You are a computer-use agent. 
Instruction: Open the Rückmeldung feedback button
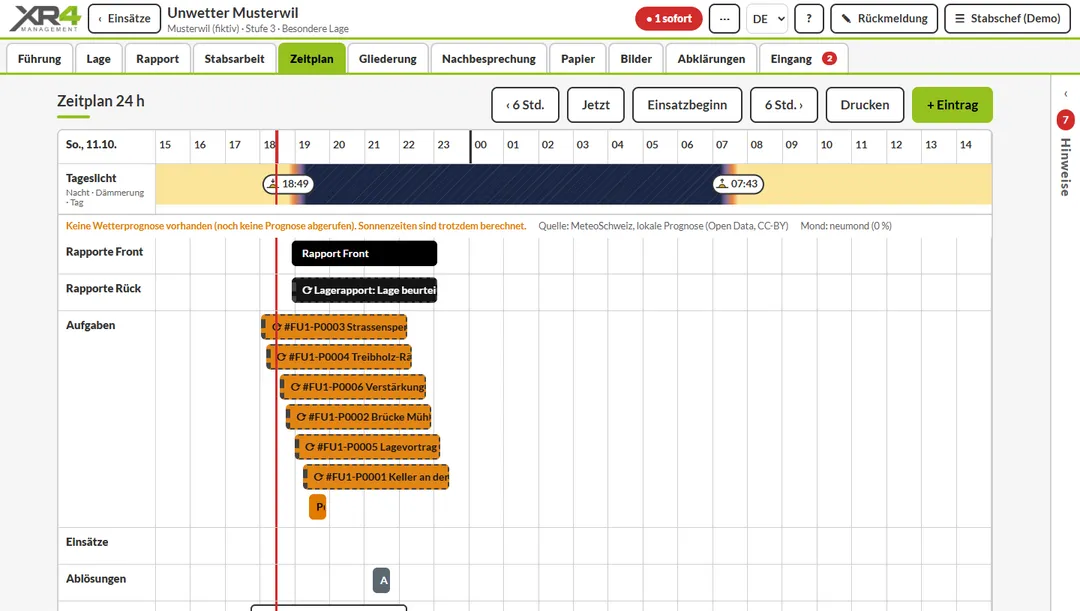point(884,19)
